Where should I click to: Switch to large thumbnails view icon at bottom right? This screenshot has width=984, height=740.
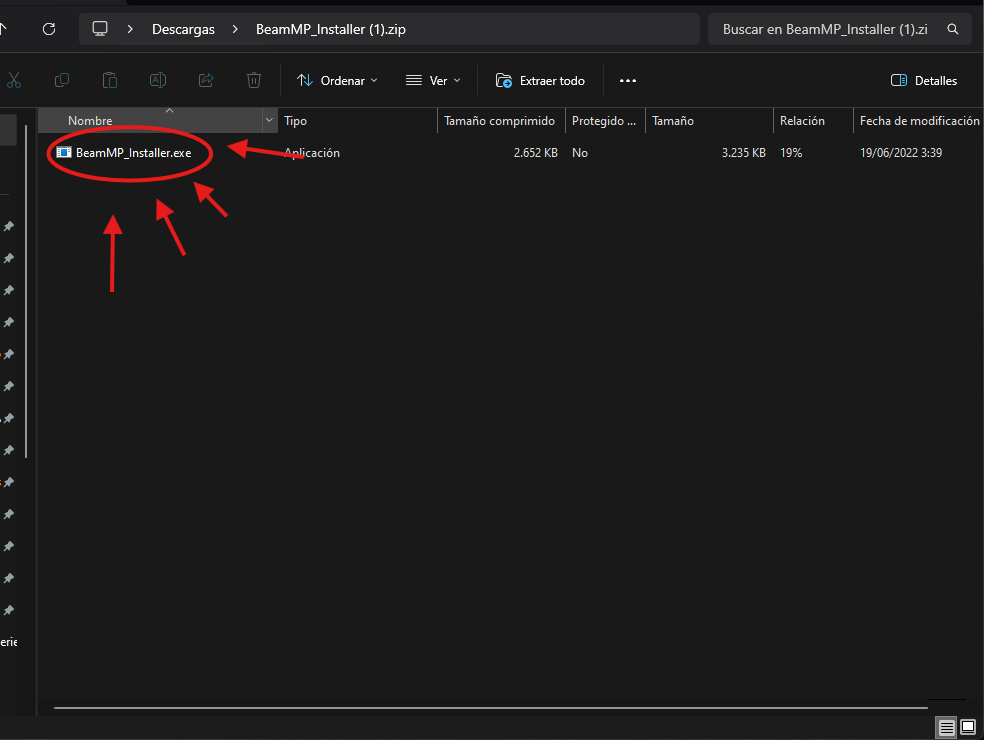point(968,727)
